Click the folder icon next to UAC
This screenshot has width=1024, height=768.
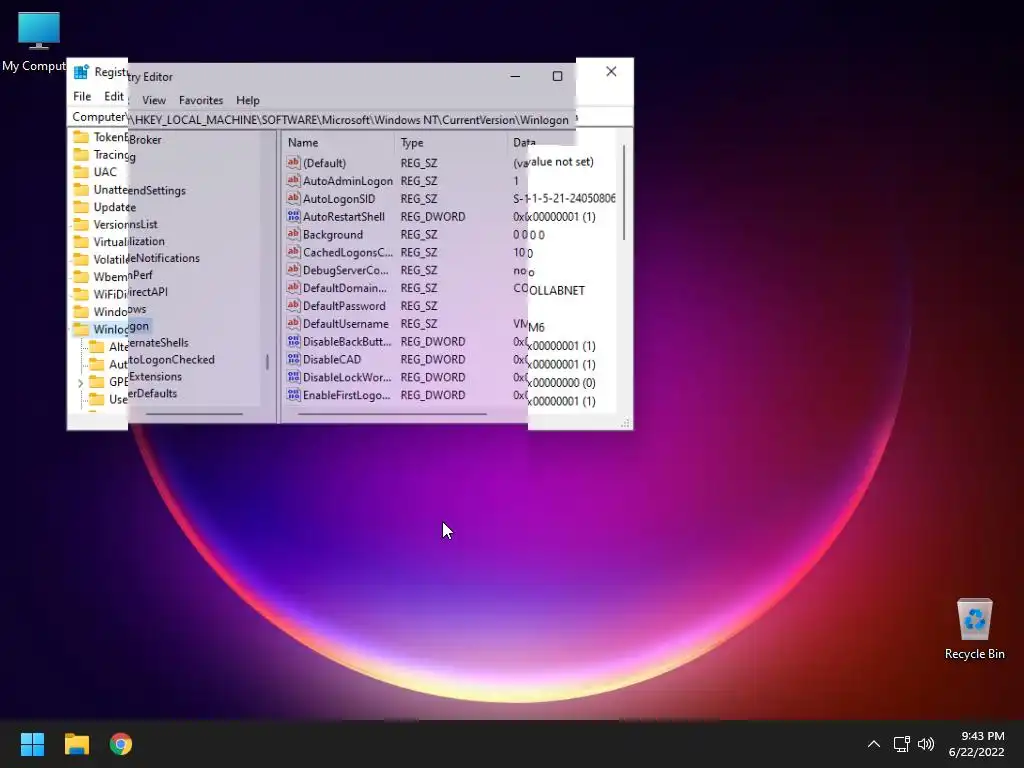(81, 172)
